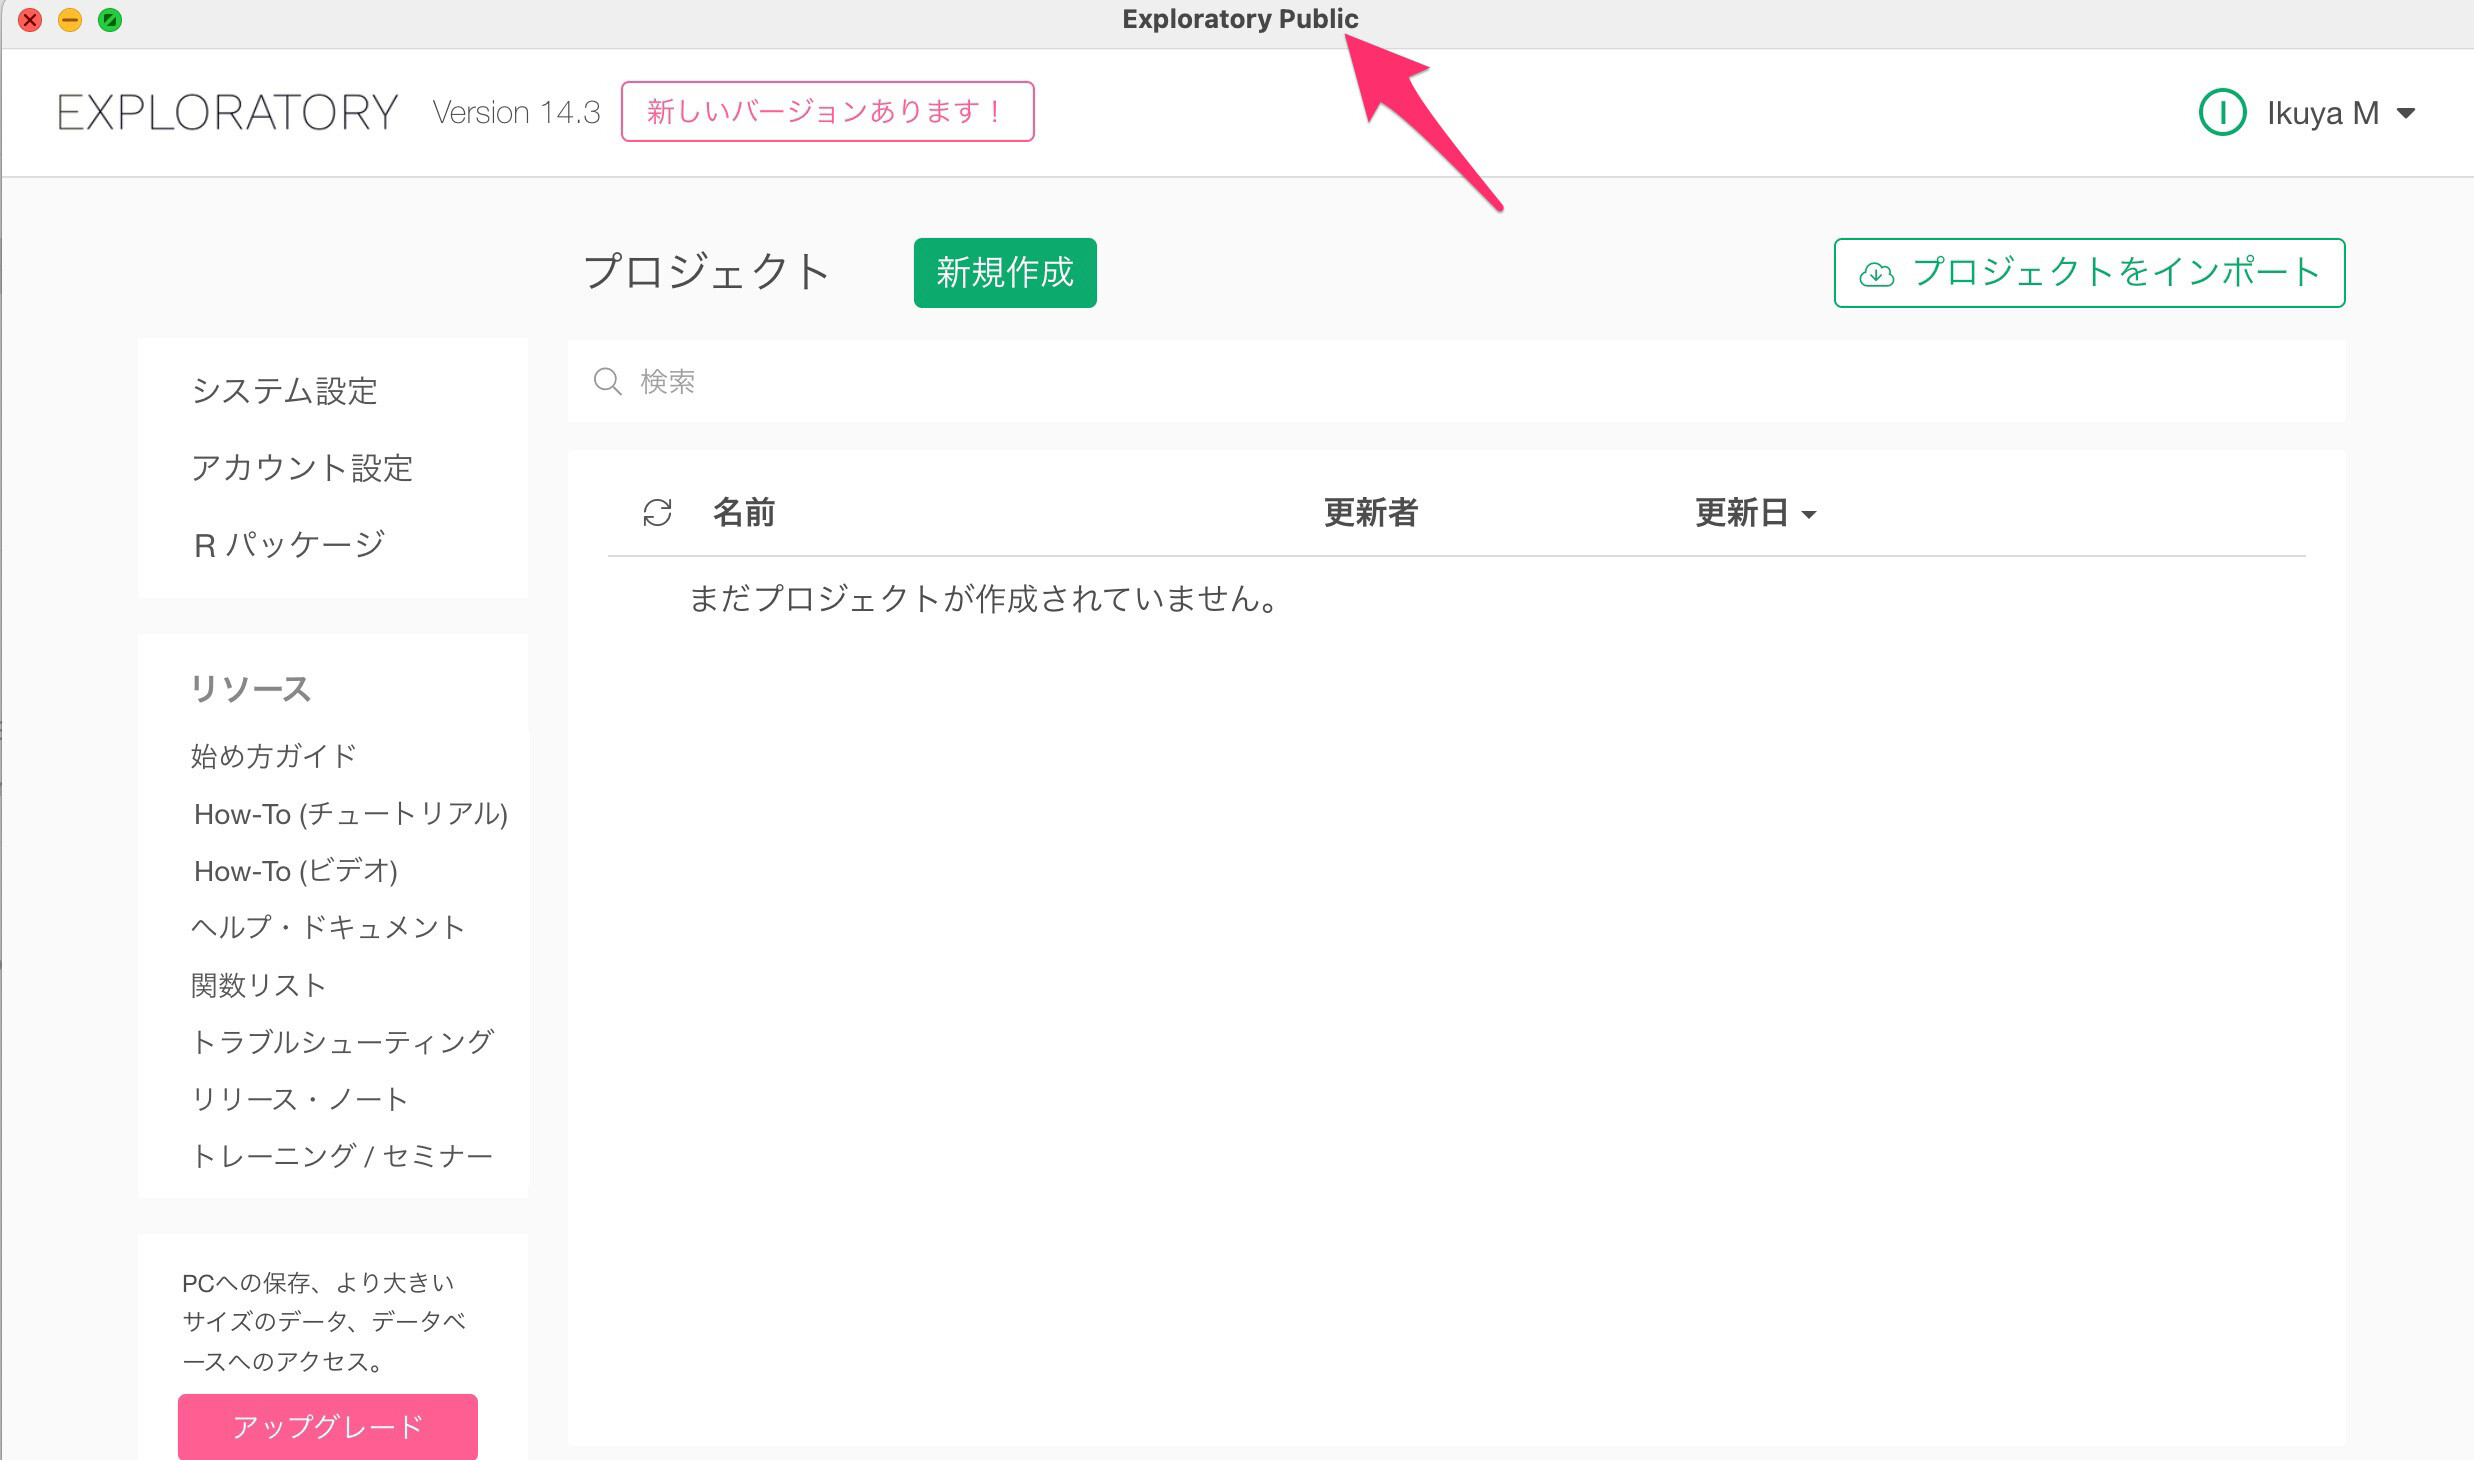Open the トラブルシューティング link

pyautogui.click(x=342, y=1042)
